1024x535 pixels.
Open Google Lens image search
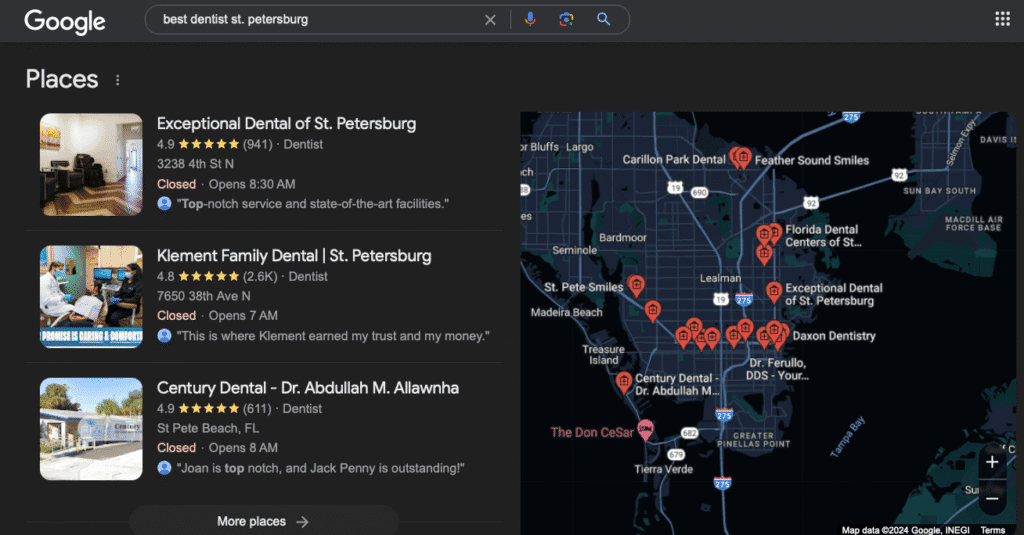pos(566,20)
